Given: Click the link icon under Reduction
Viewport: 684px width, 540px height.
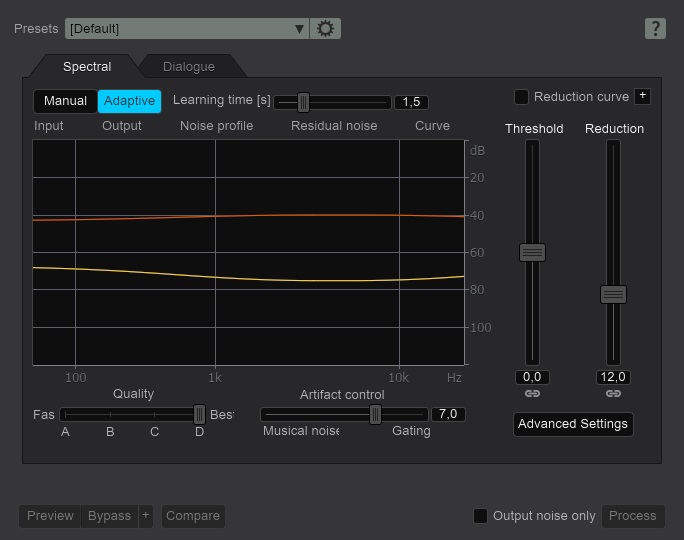Looking at the screenshot, I should coord(613,394).
